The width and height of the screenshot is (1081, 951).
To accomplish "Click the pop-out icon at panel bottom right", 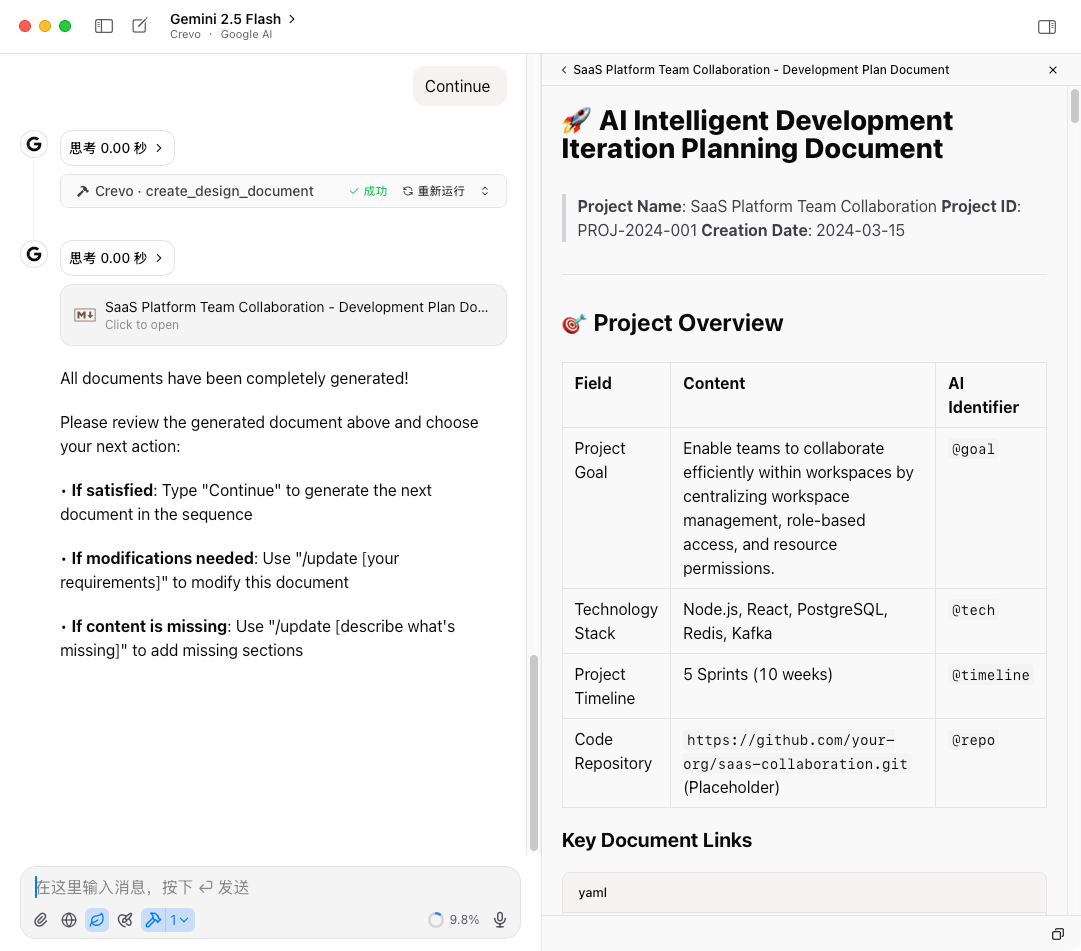I will coord(1057,934).
